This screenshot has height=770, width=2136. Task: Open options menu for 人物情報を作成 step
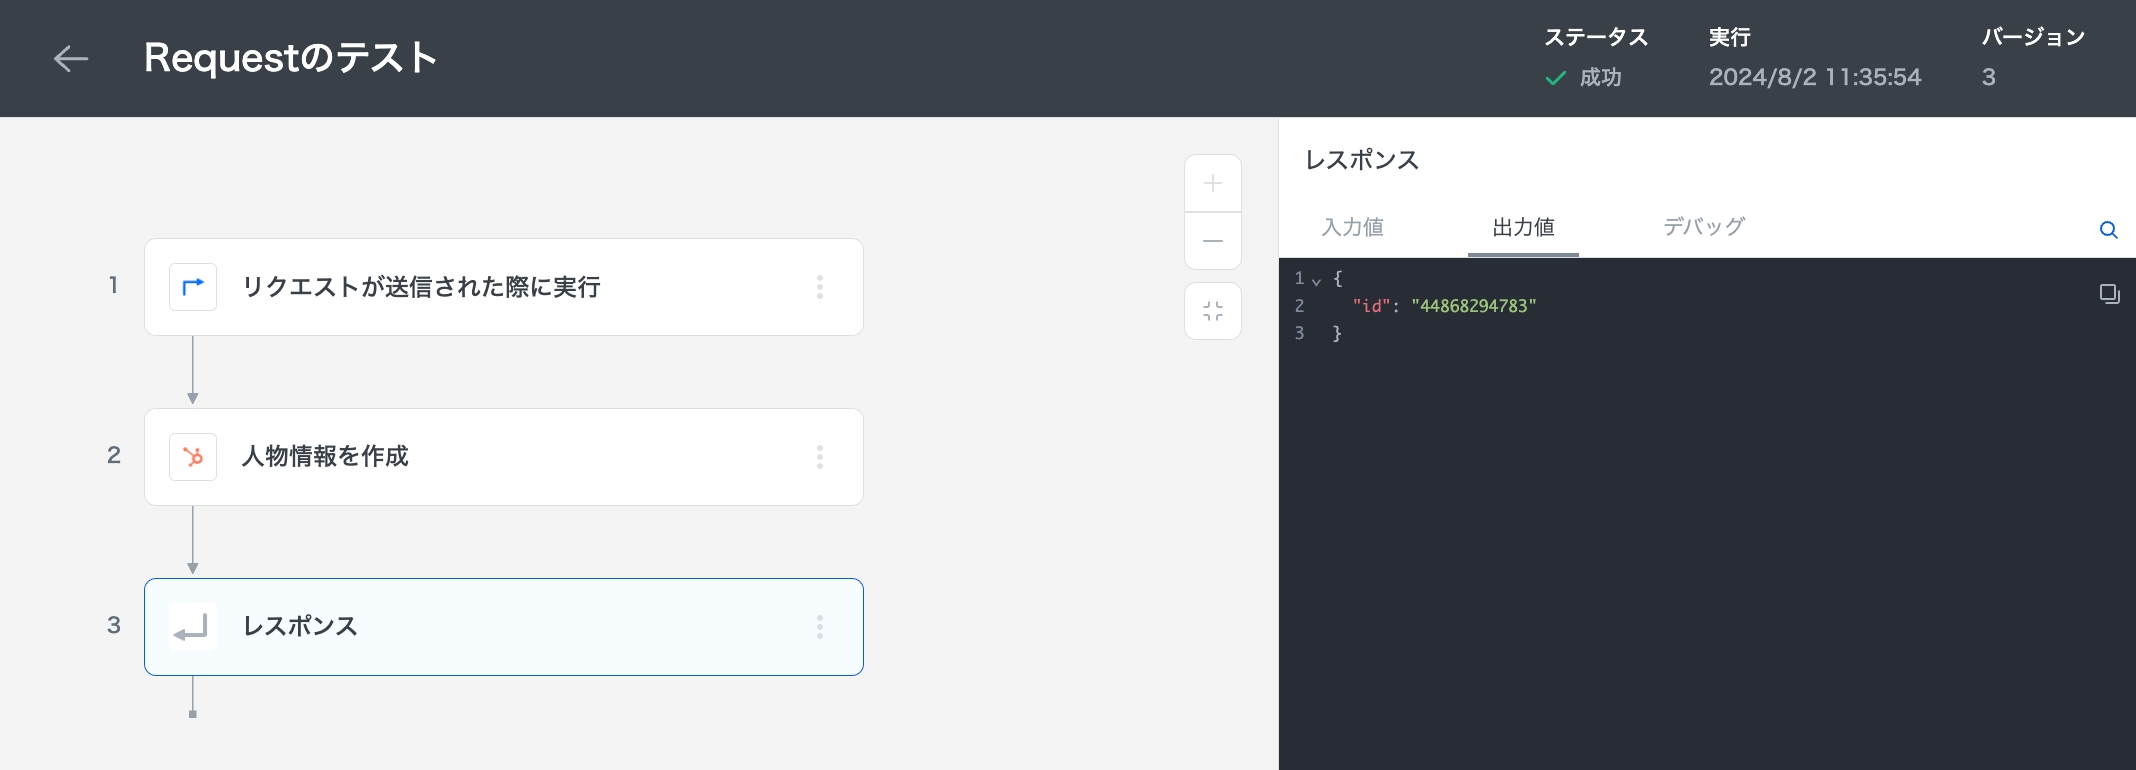click(x=819, y=457)
